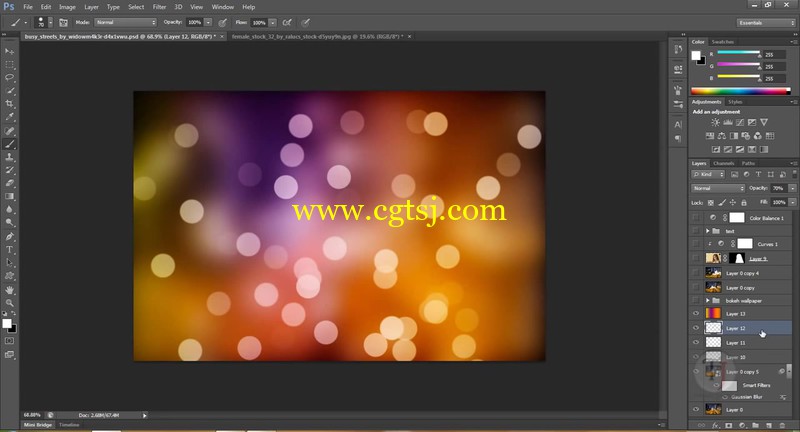This screenshot has height=432, width=800.
Task: Select the Clone Stamp tool
Action: click(x=9, y=157)
